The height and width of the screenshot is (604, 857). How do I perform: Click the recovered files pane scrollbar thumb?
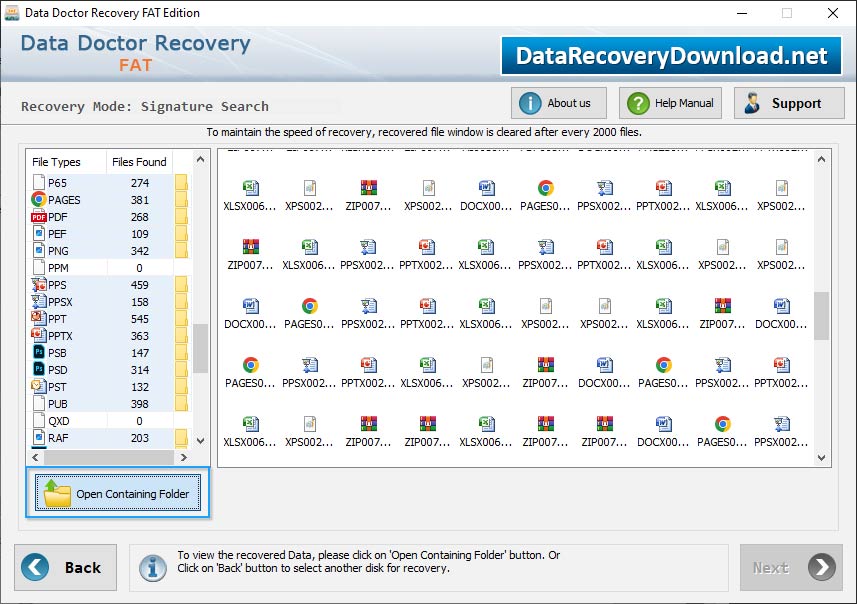point(821,316)
